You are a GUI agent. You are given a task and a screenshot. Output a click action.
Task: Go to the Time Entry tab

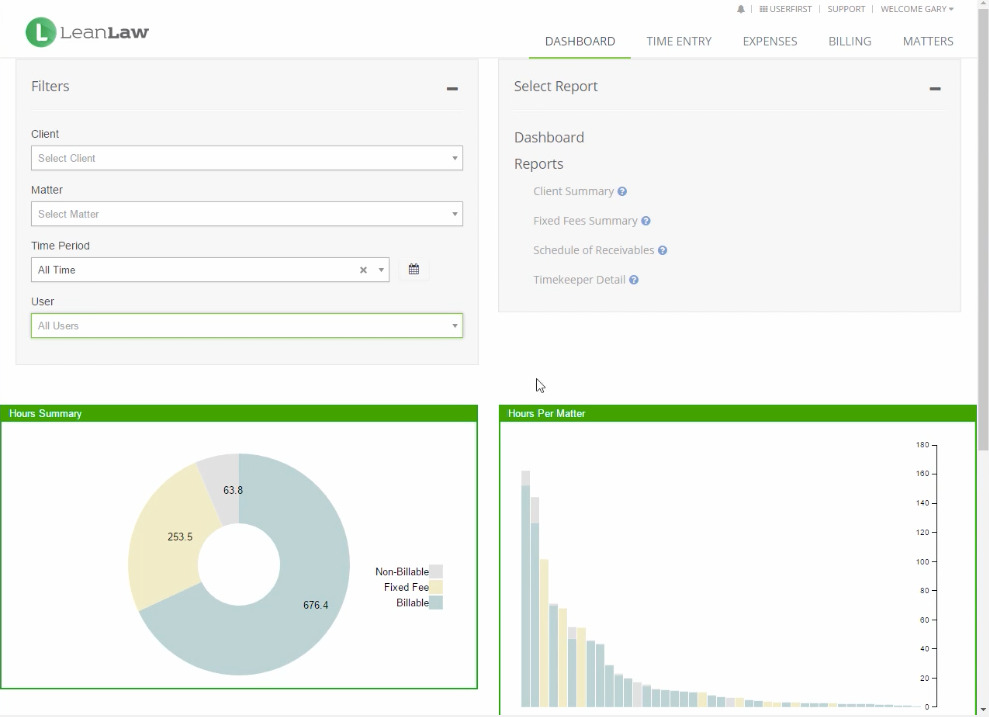679,42
